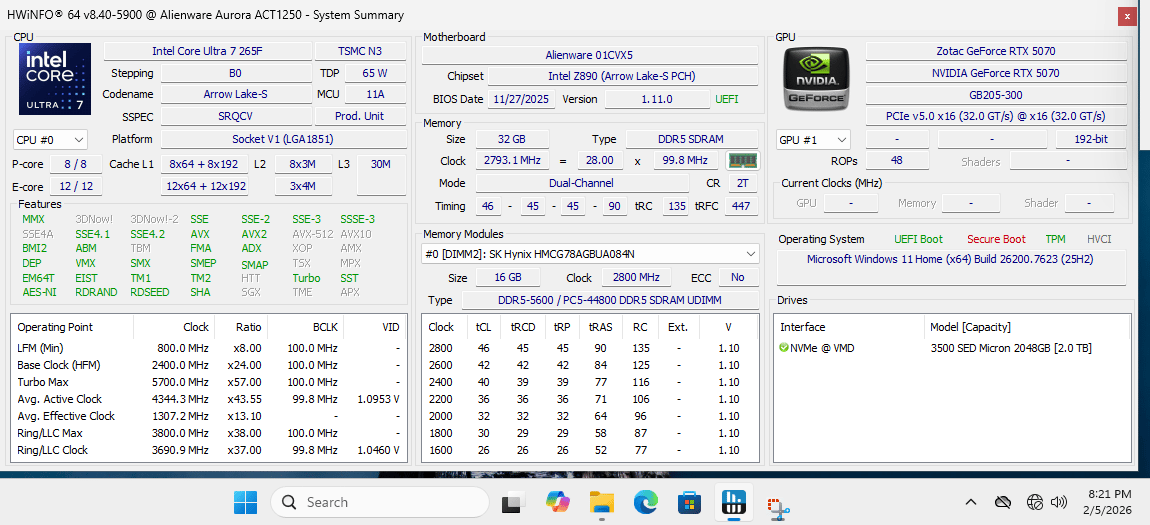Screen dimensions: 1150x525
Task: Show hidden system tray icons
Action: (x=970, y=502)
